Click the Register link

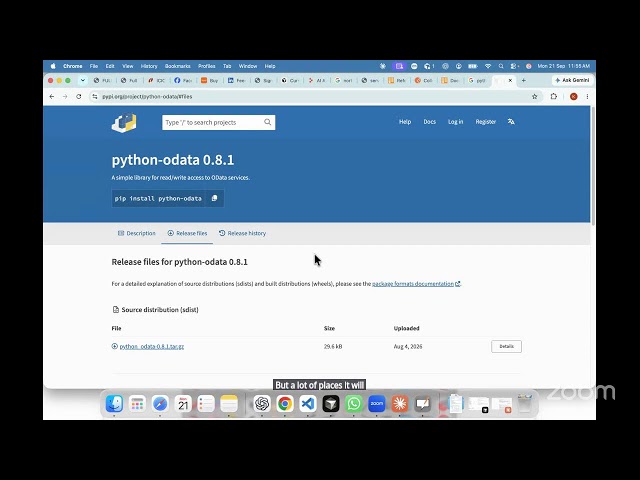(486, 122)
